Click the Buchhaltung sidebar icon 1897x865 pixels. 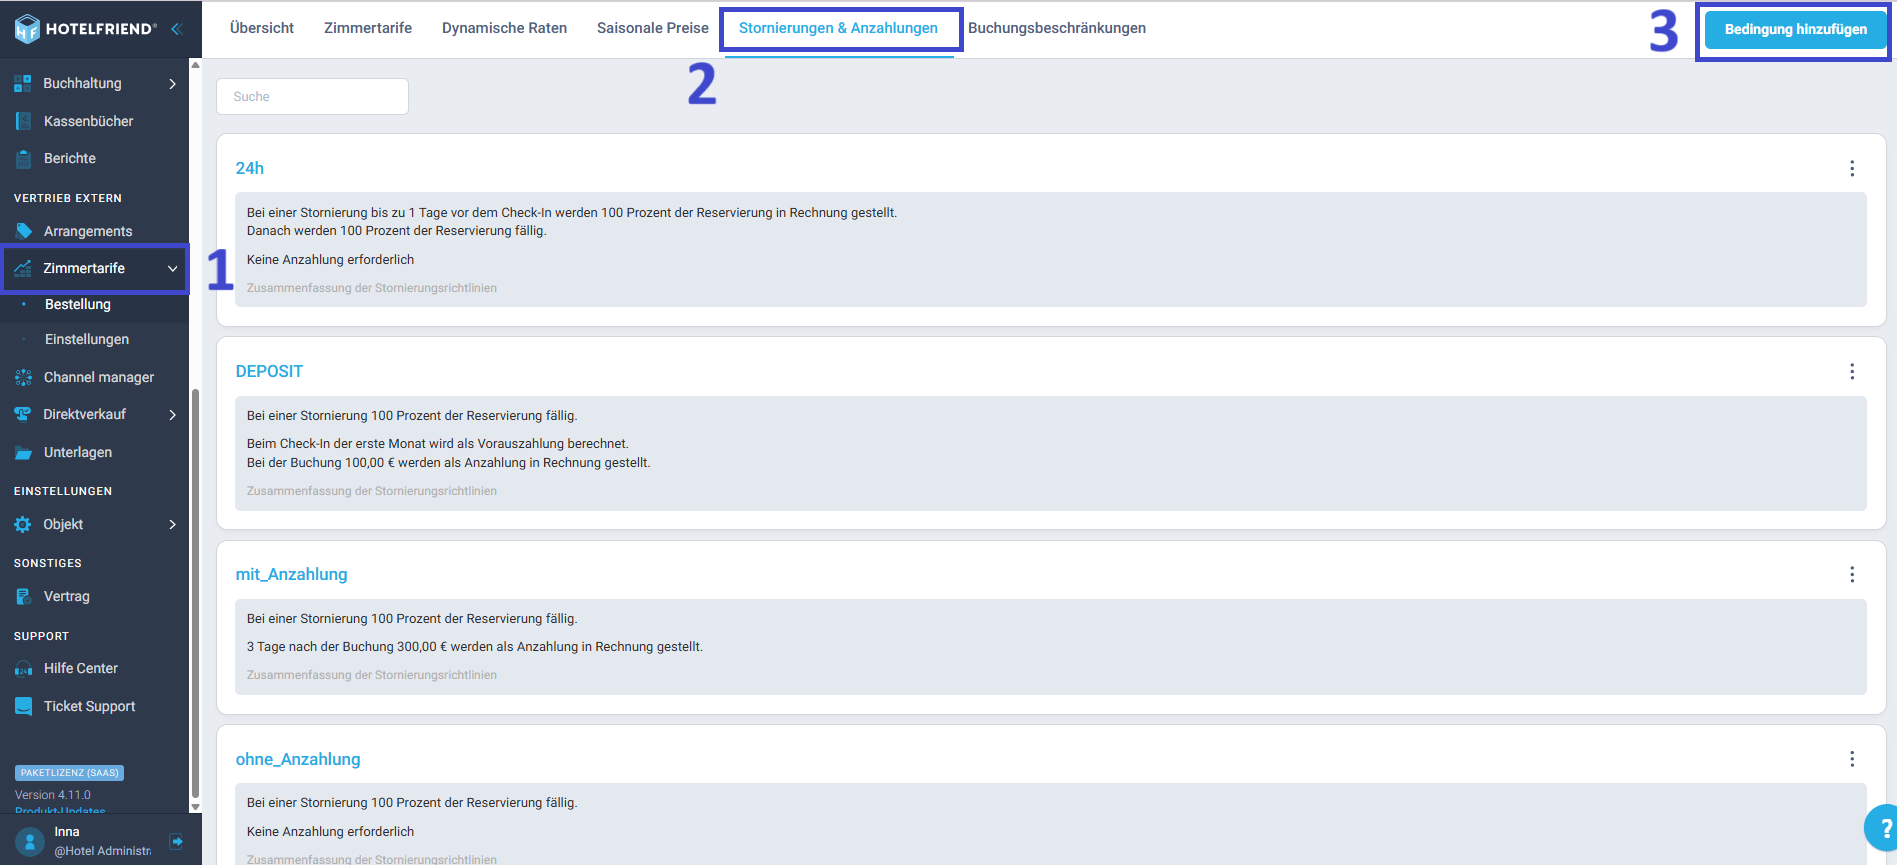[x=23, y=84]
